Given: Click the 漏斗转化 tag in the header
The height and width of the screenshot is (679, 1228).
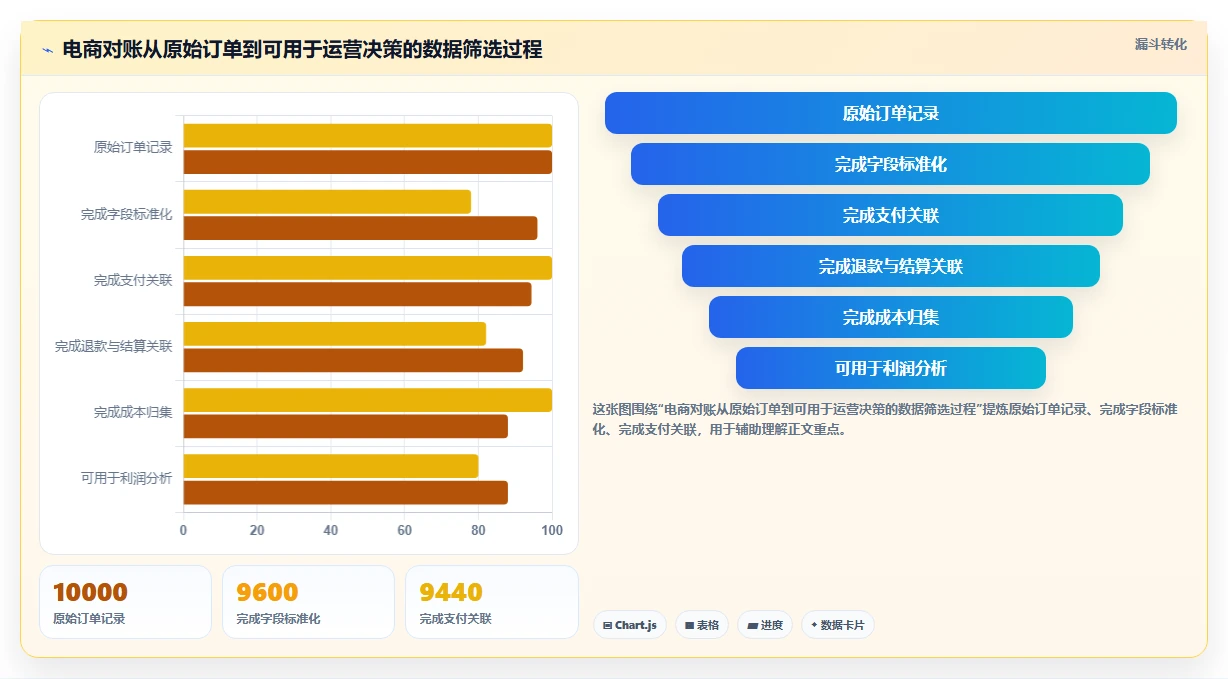Looking at the screenshot, I should point(1160,44).
